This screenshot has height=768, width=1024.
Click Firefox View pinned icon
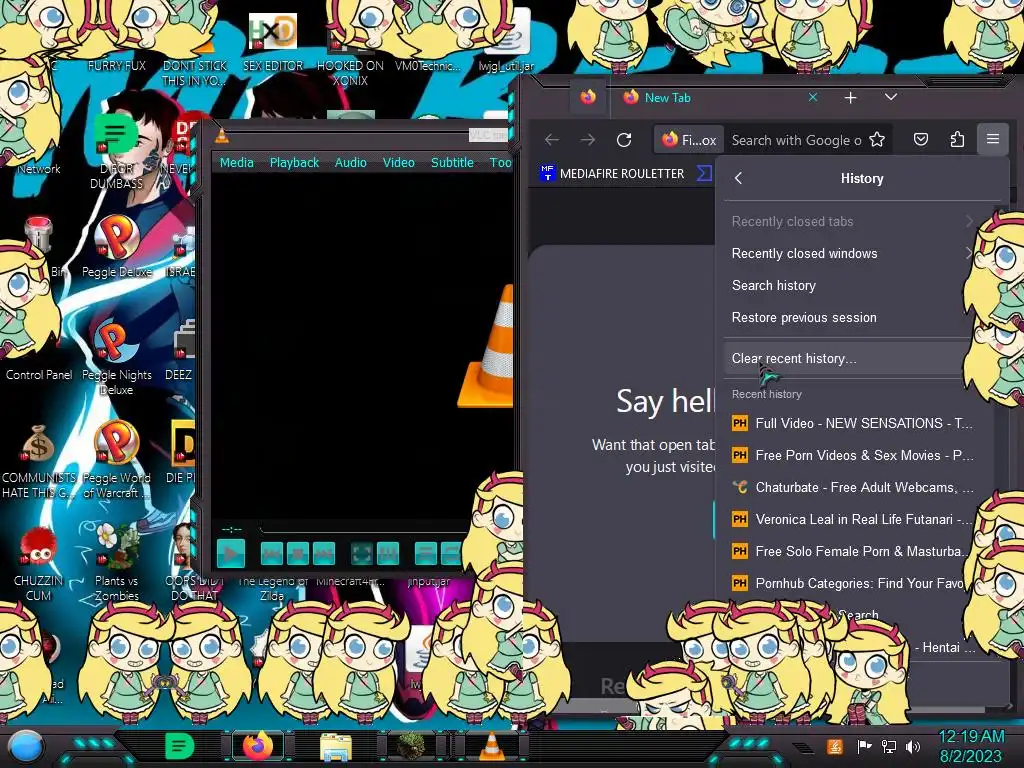coord(588,97)
